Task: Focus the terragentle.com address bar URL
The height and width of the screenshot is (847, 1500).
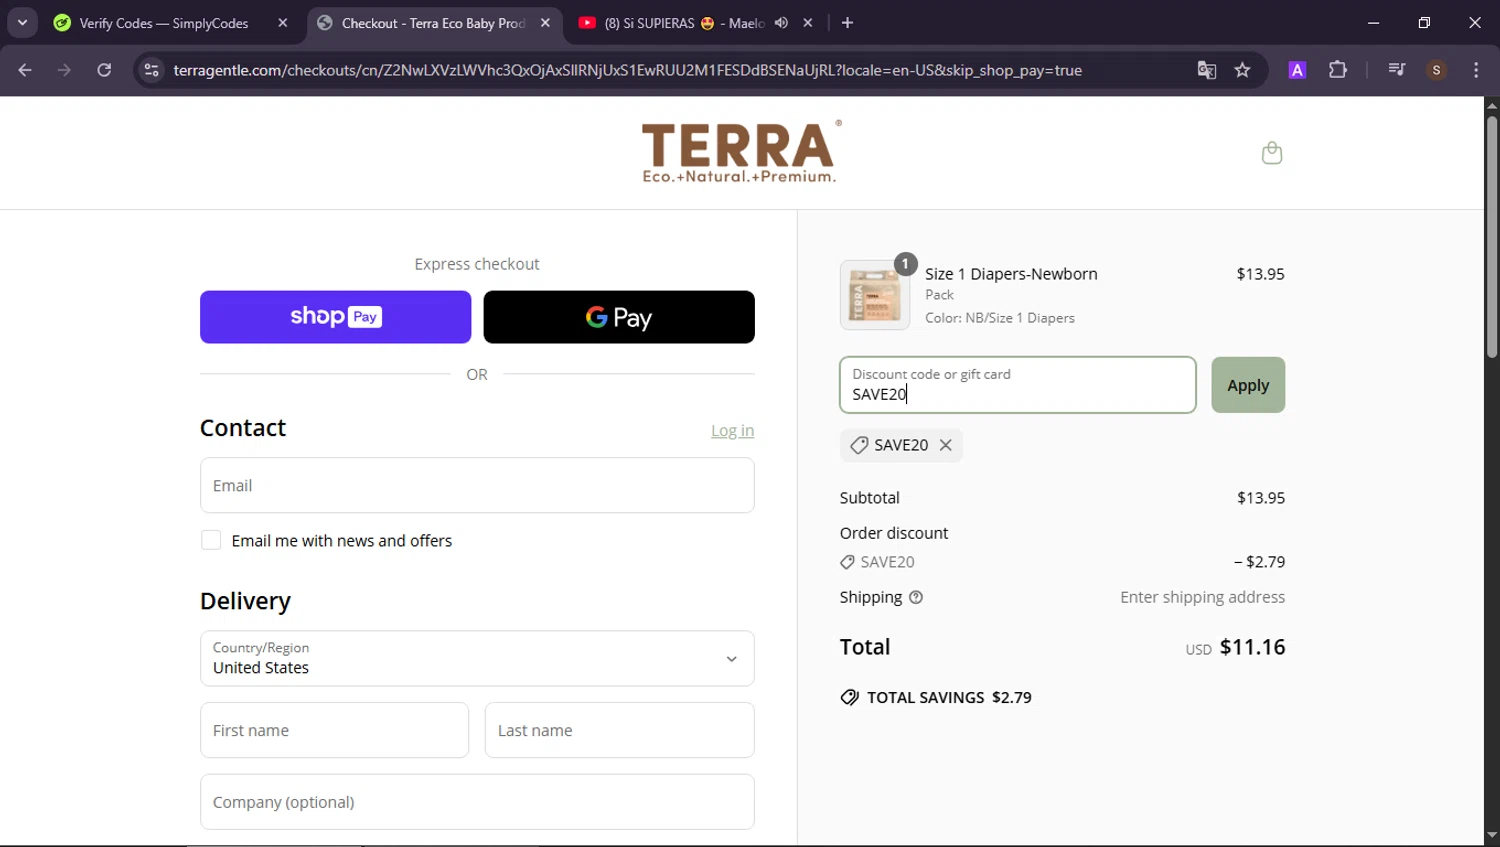Action: [x=627, y=70]
